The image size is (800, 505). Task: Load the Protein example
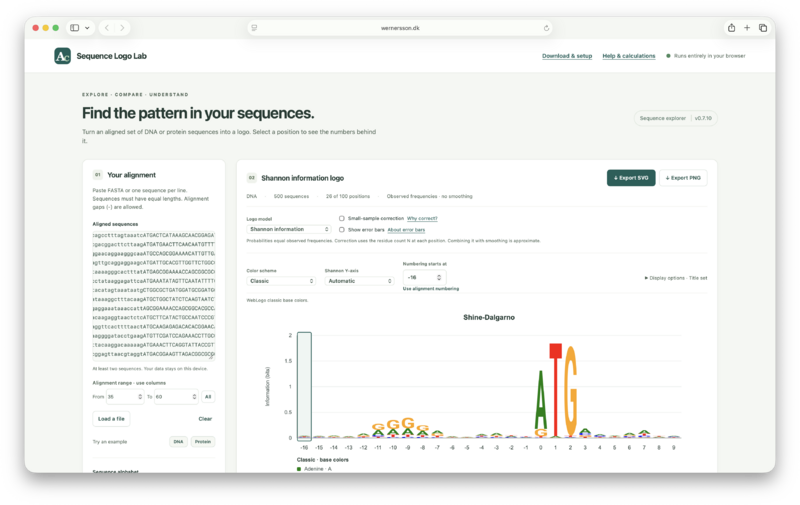pos(203,442)
